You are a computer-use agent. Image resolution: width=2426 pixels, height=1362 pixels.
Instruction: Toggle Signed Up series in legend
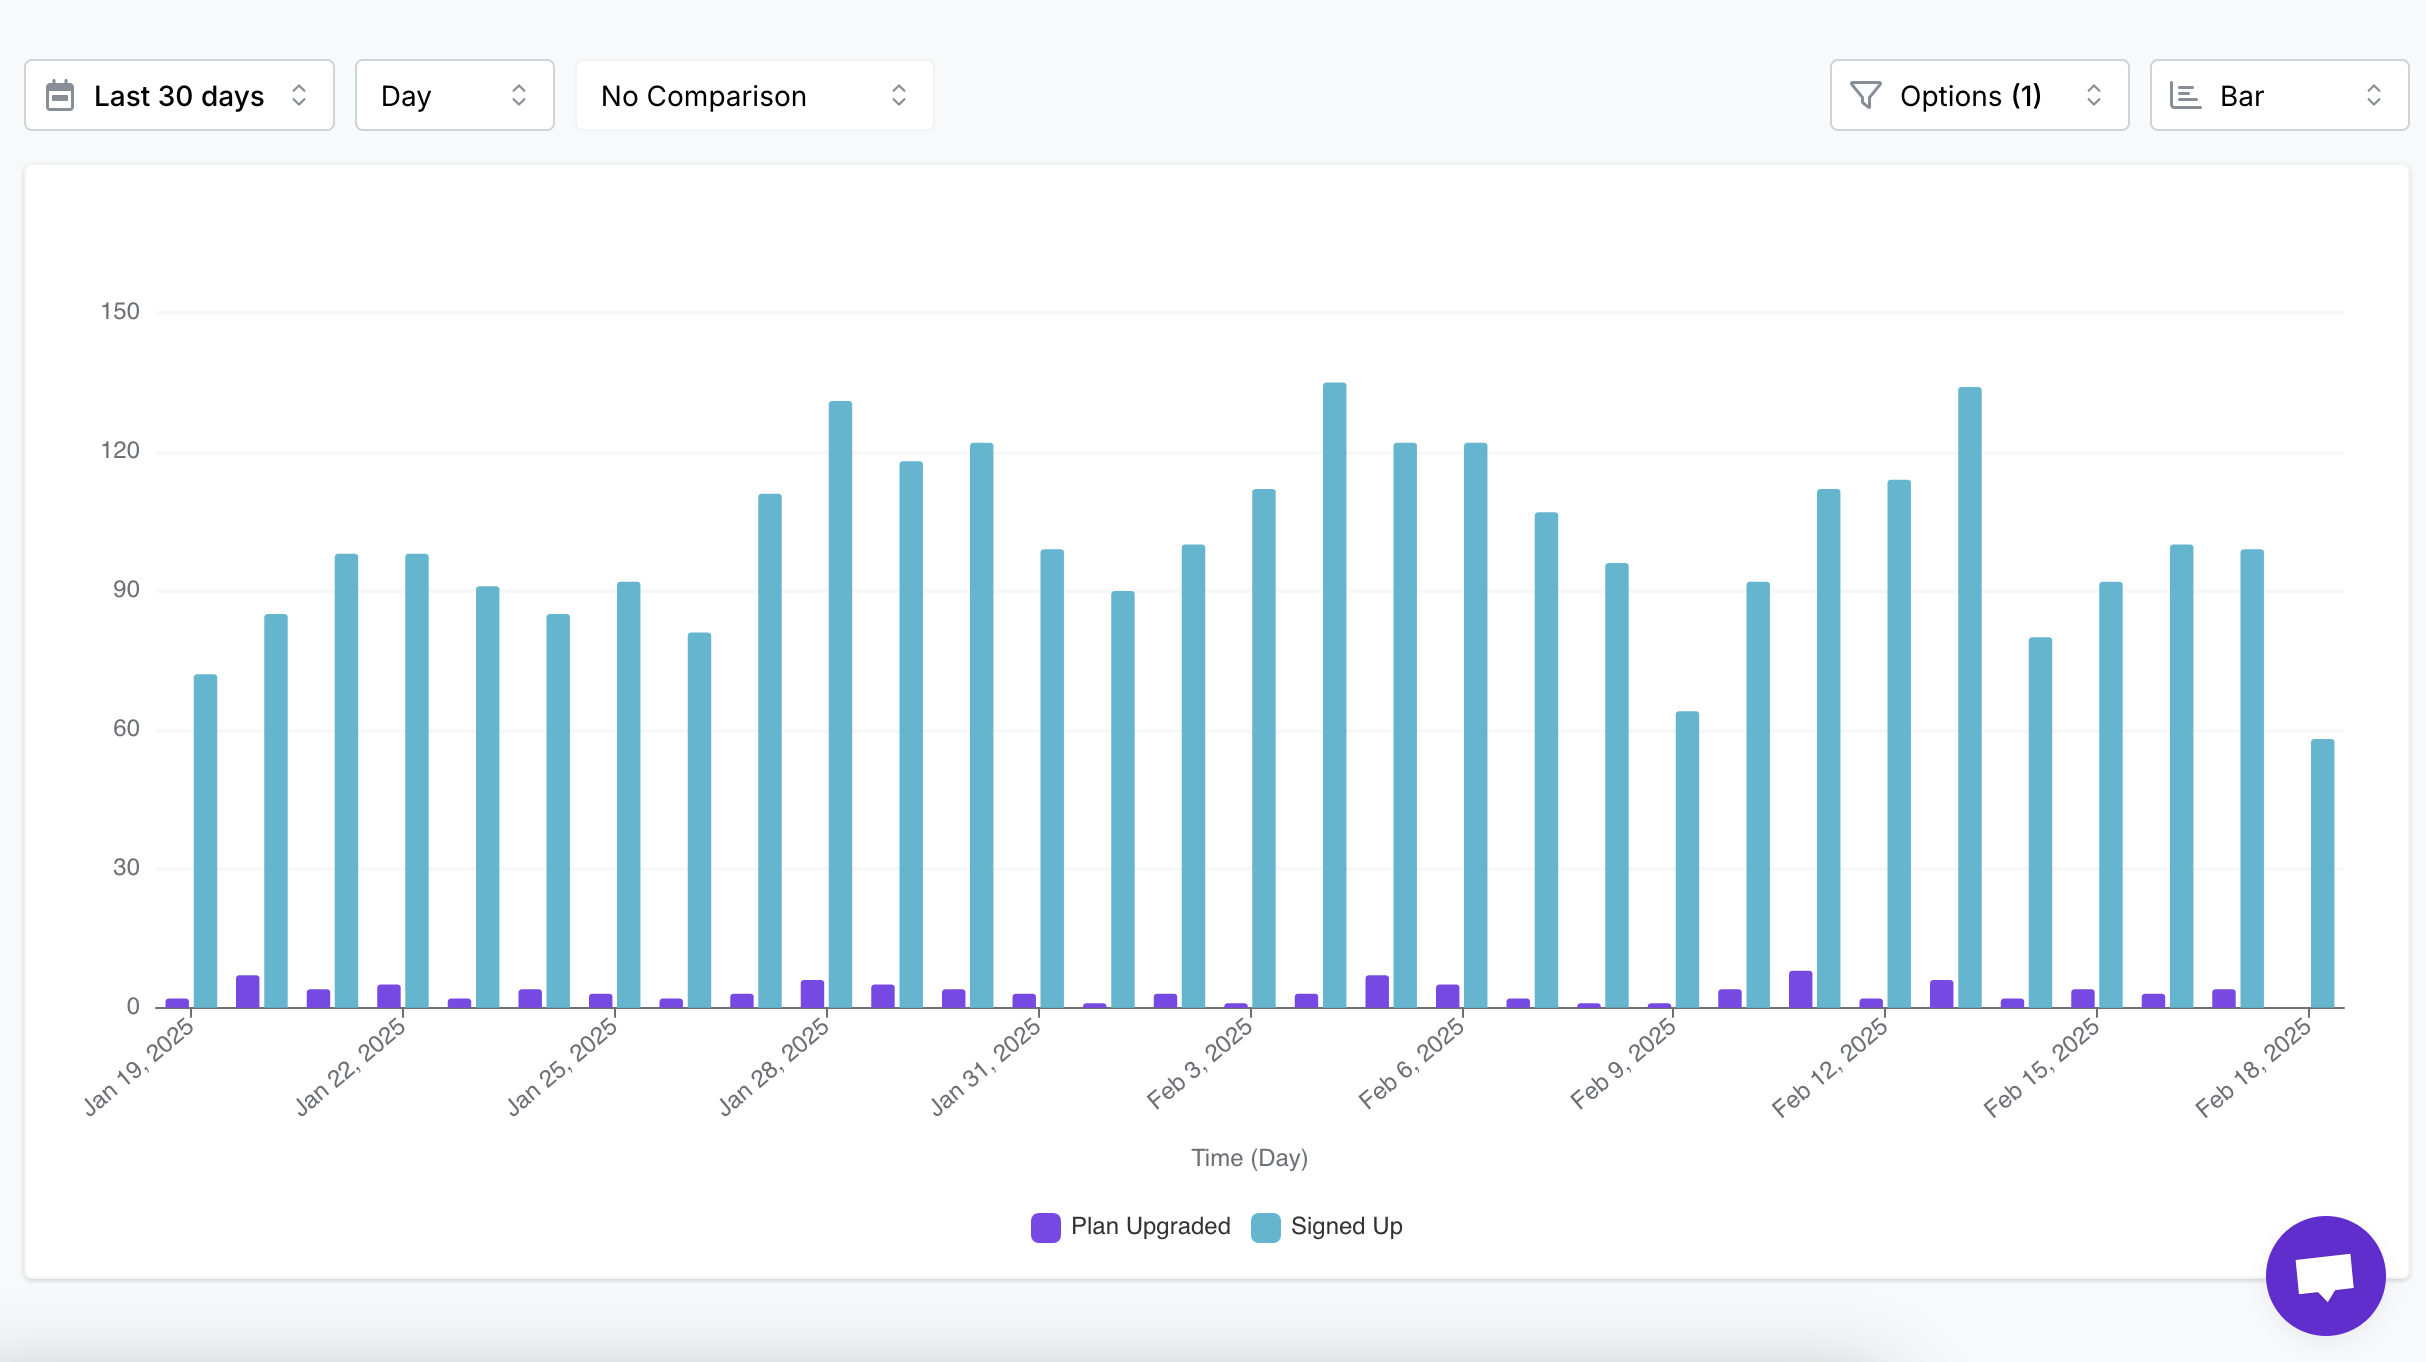click(1346, 1226)
